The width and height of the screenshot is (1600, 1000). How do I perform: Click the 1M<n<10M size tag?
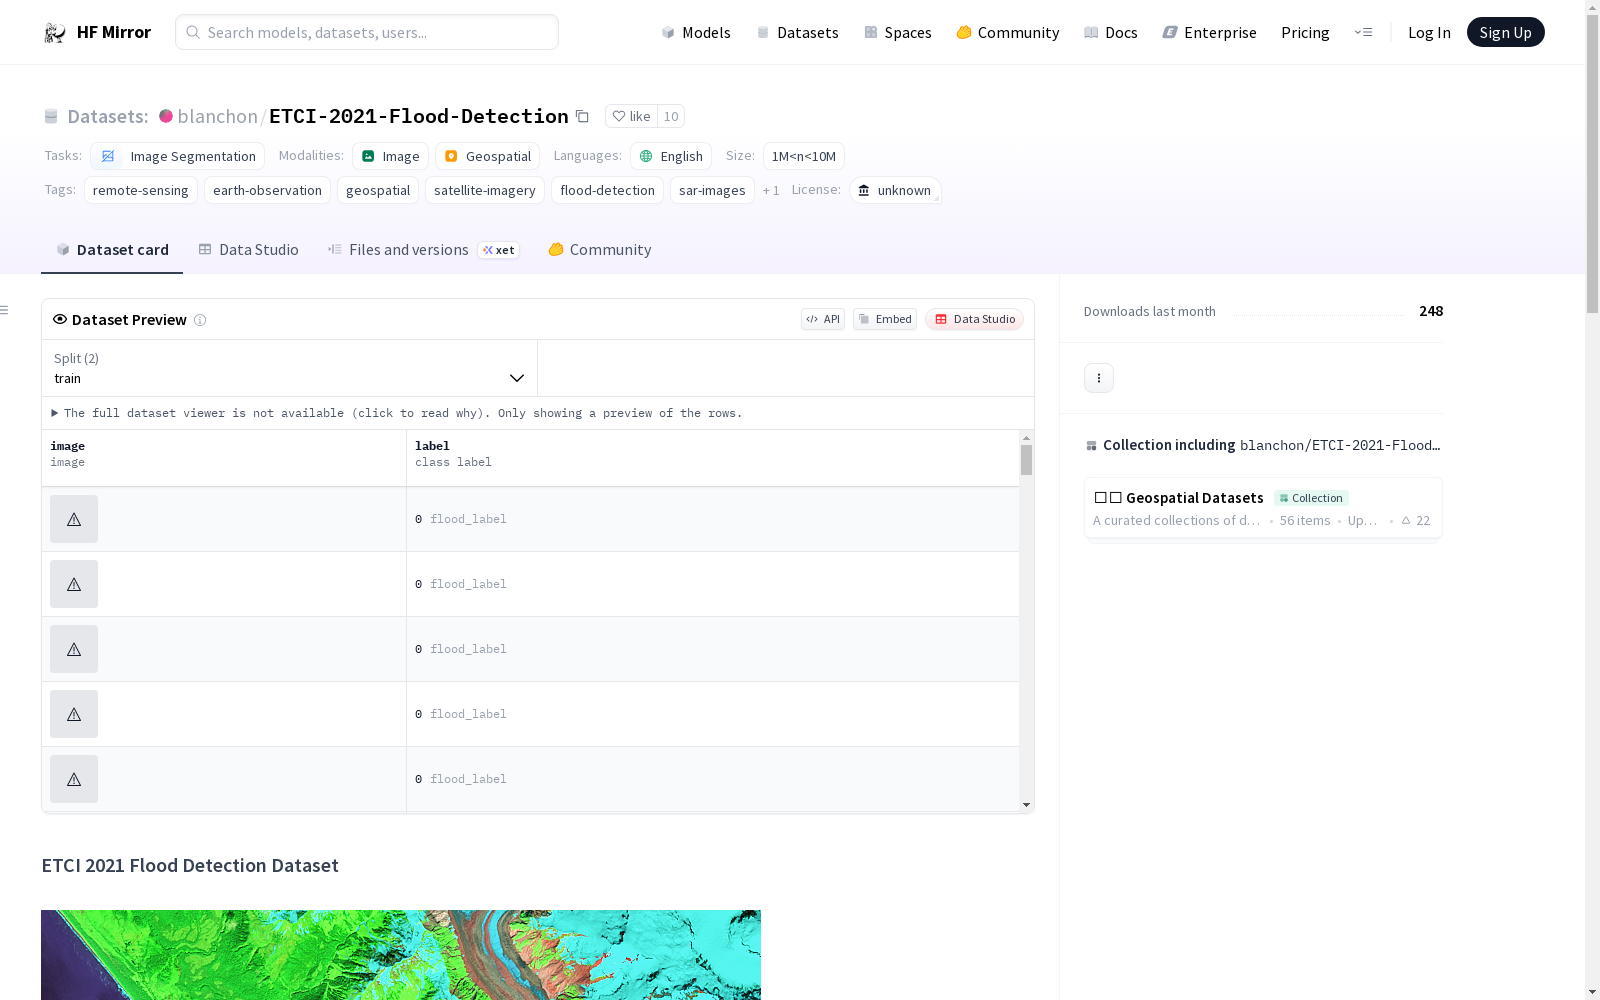coord(804,156)
